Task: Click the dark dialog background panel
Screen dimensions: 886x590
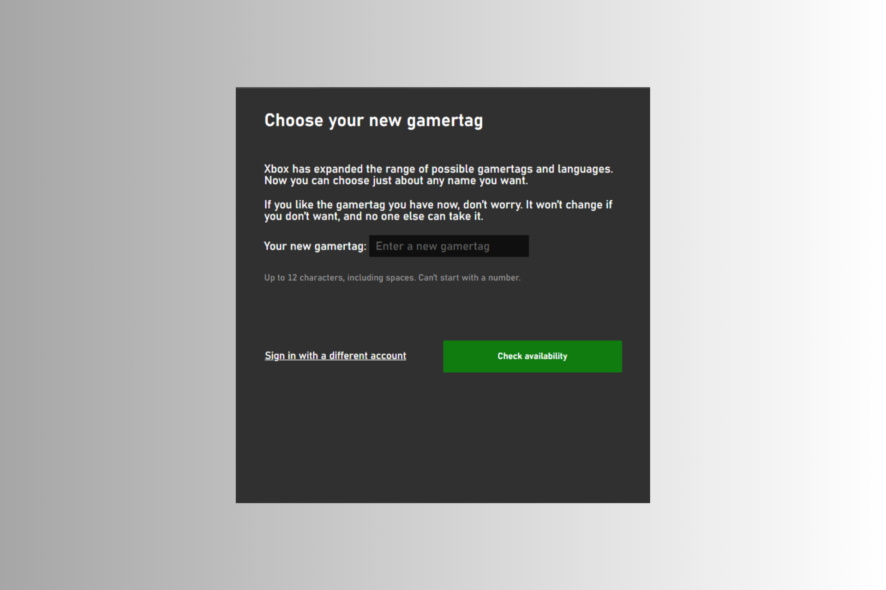Action: tap(440, 450)
